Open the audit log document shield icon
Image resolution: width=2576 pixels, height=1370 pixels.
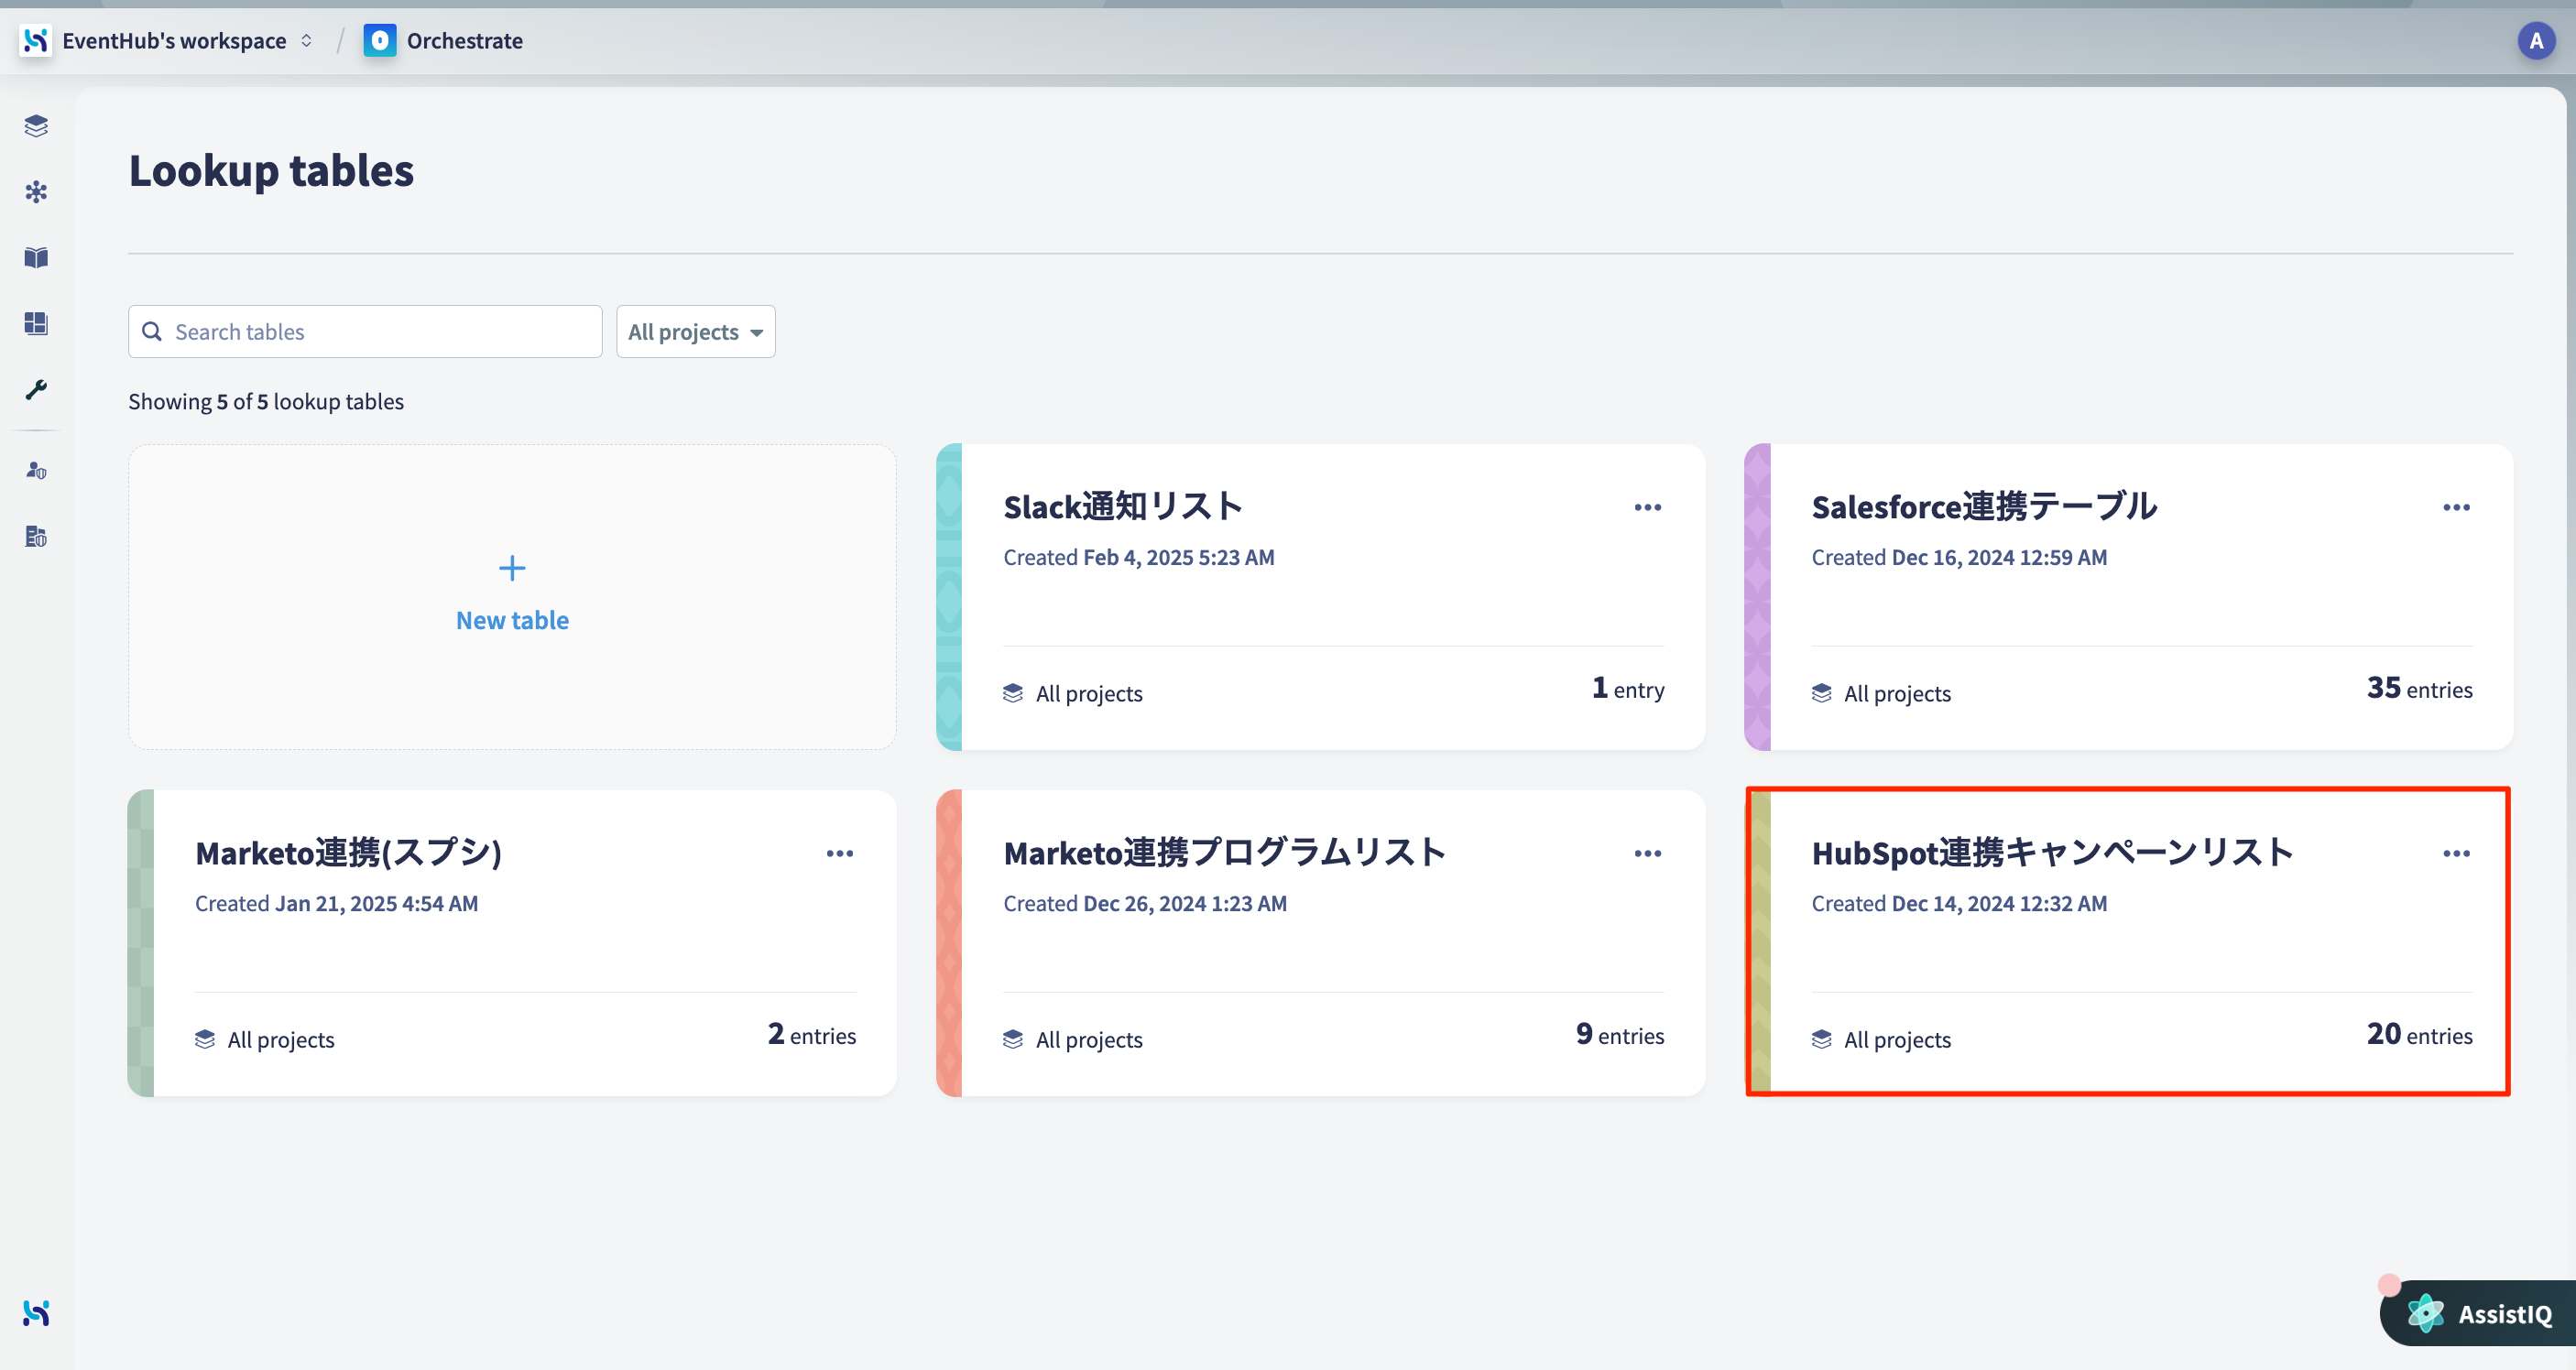click(36, 536)
